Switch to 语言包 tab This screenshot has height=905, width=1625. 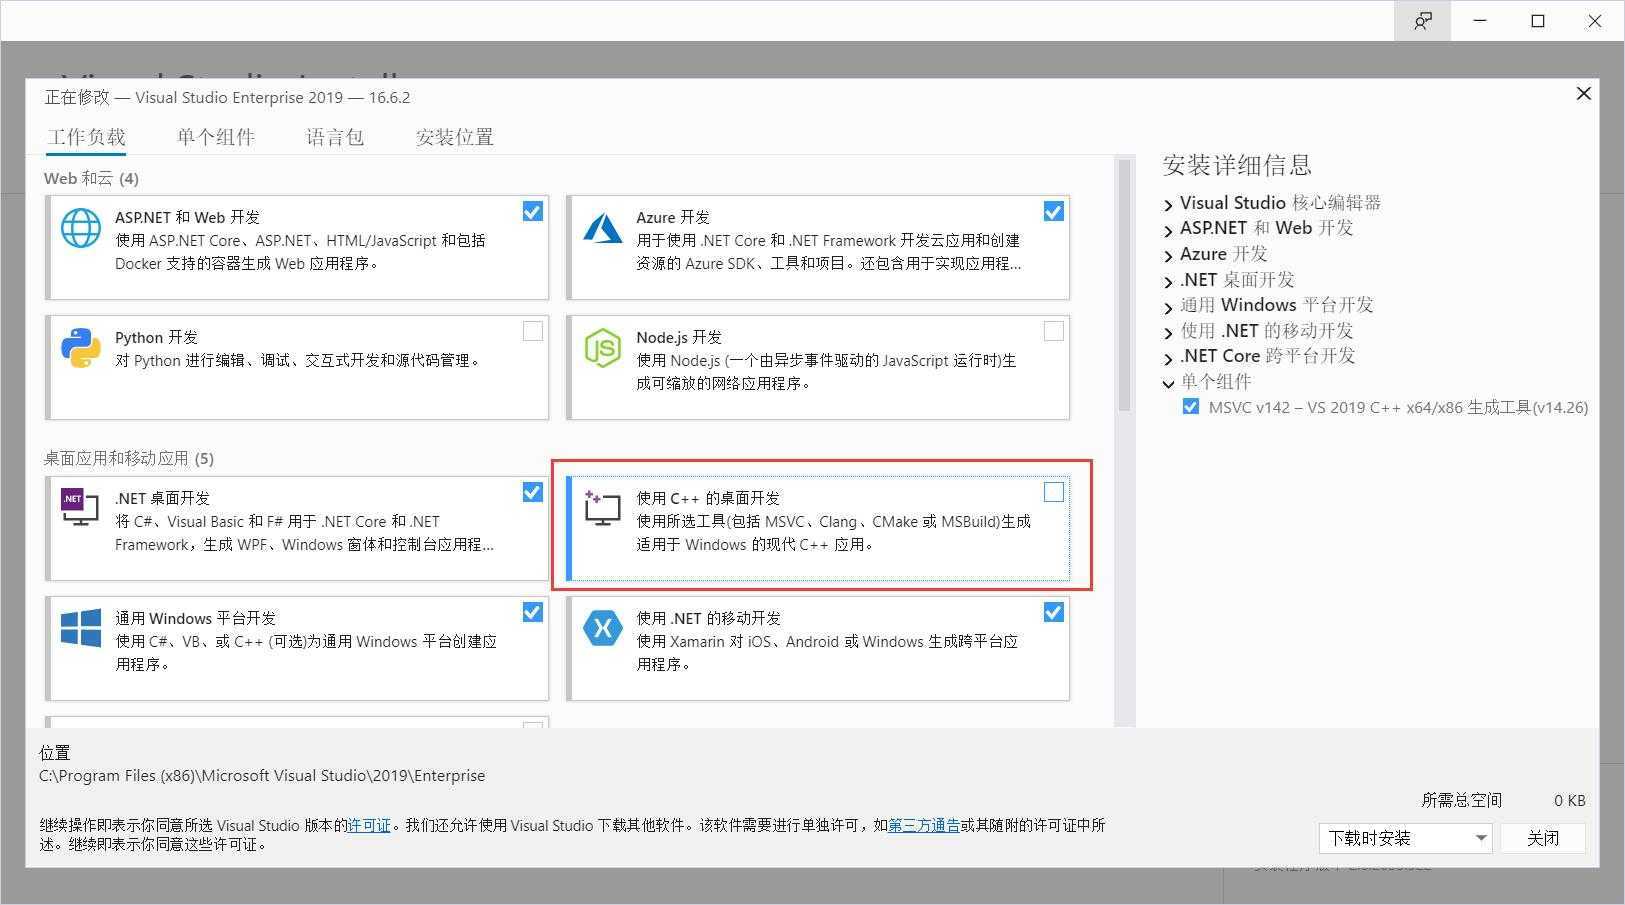335,137
